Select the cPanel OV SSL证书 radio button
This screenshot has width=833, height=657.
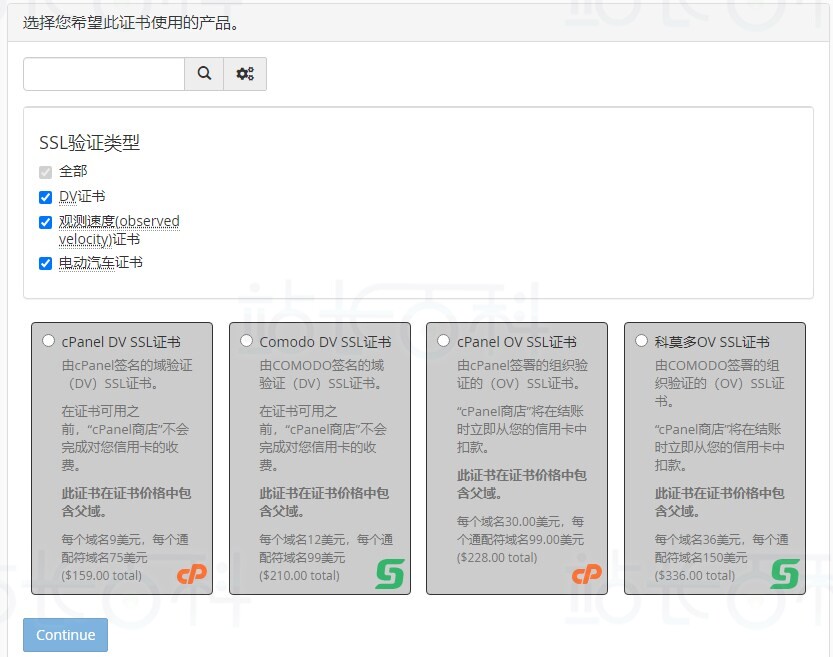pyautogui.click(x=444, y=341)
